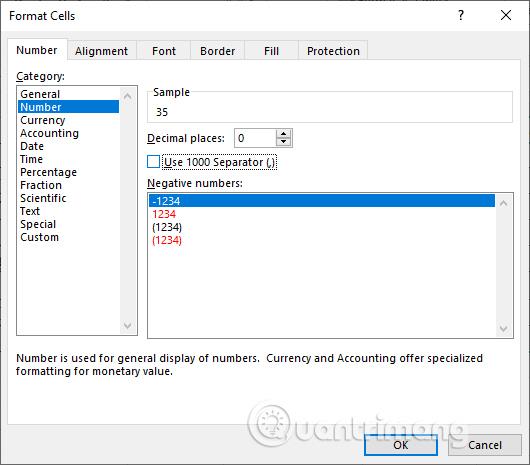Click the Cancel button
Viewport: 530px width, 465px height.
(x=485, y=445)
